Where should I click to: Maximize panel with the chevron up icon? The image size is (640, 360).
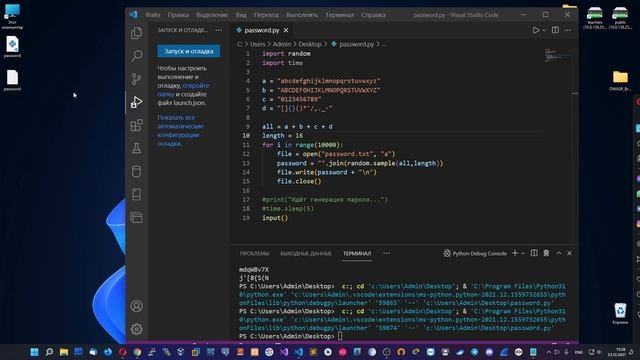(559, 253)
